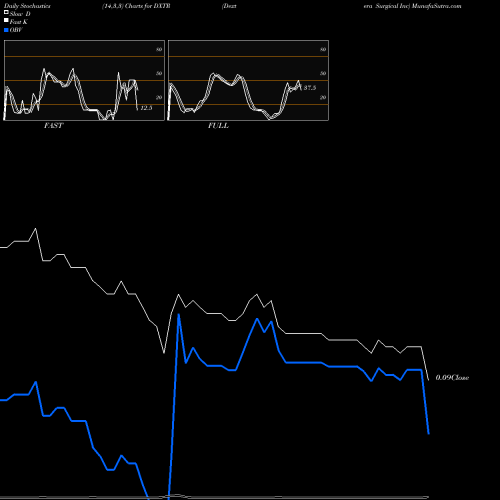The image size is (500, 500).
Task: Click the FULL label under chart
Action: pos(218,126)
